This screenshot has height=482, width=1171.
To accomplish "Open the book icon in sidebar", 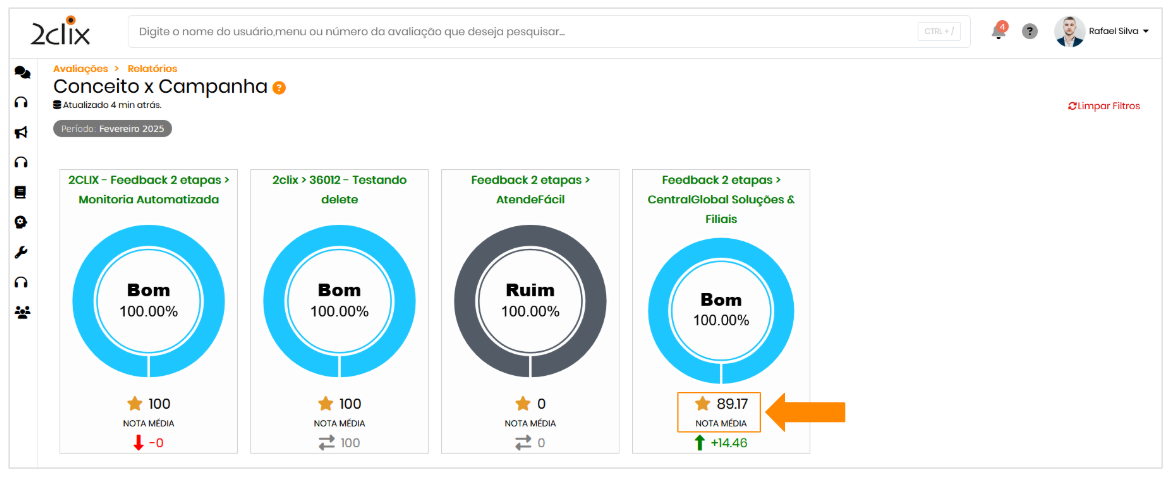I will pos(21,192).
